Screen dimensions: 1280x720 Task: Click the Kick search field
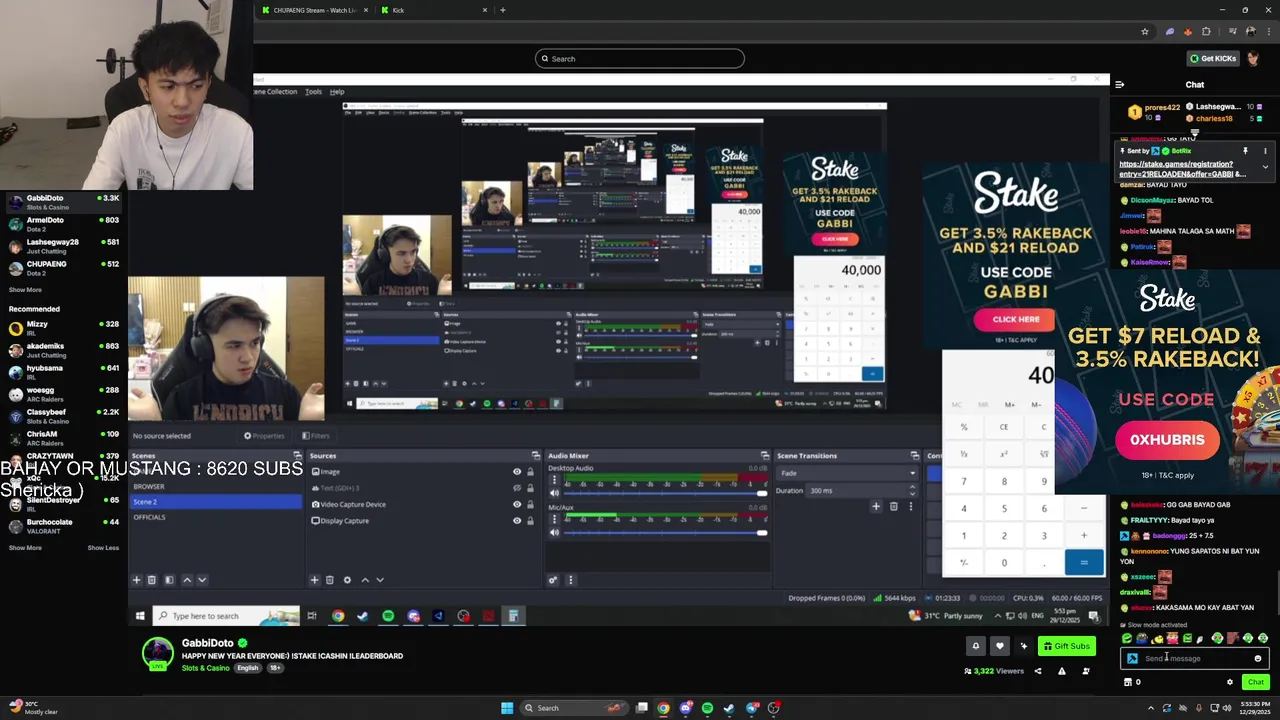[x=640, y=59]
